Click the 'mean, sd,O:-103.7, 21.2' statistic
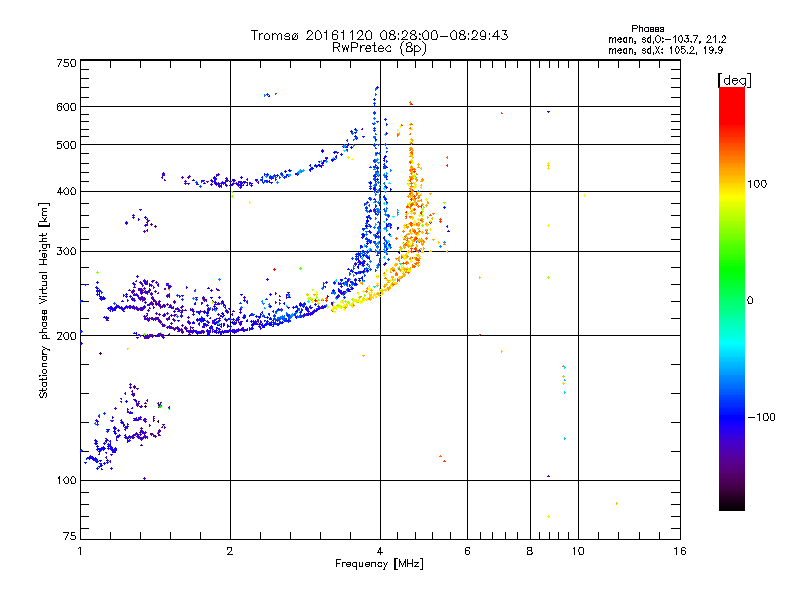 pyautogui.click(x=667, y=39)
